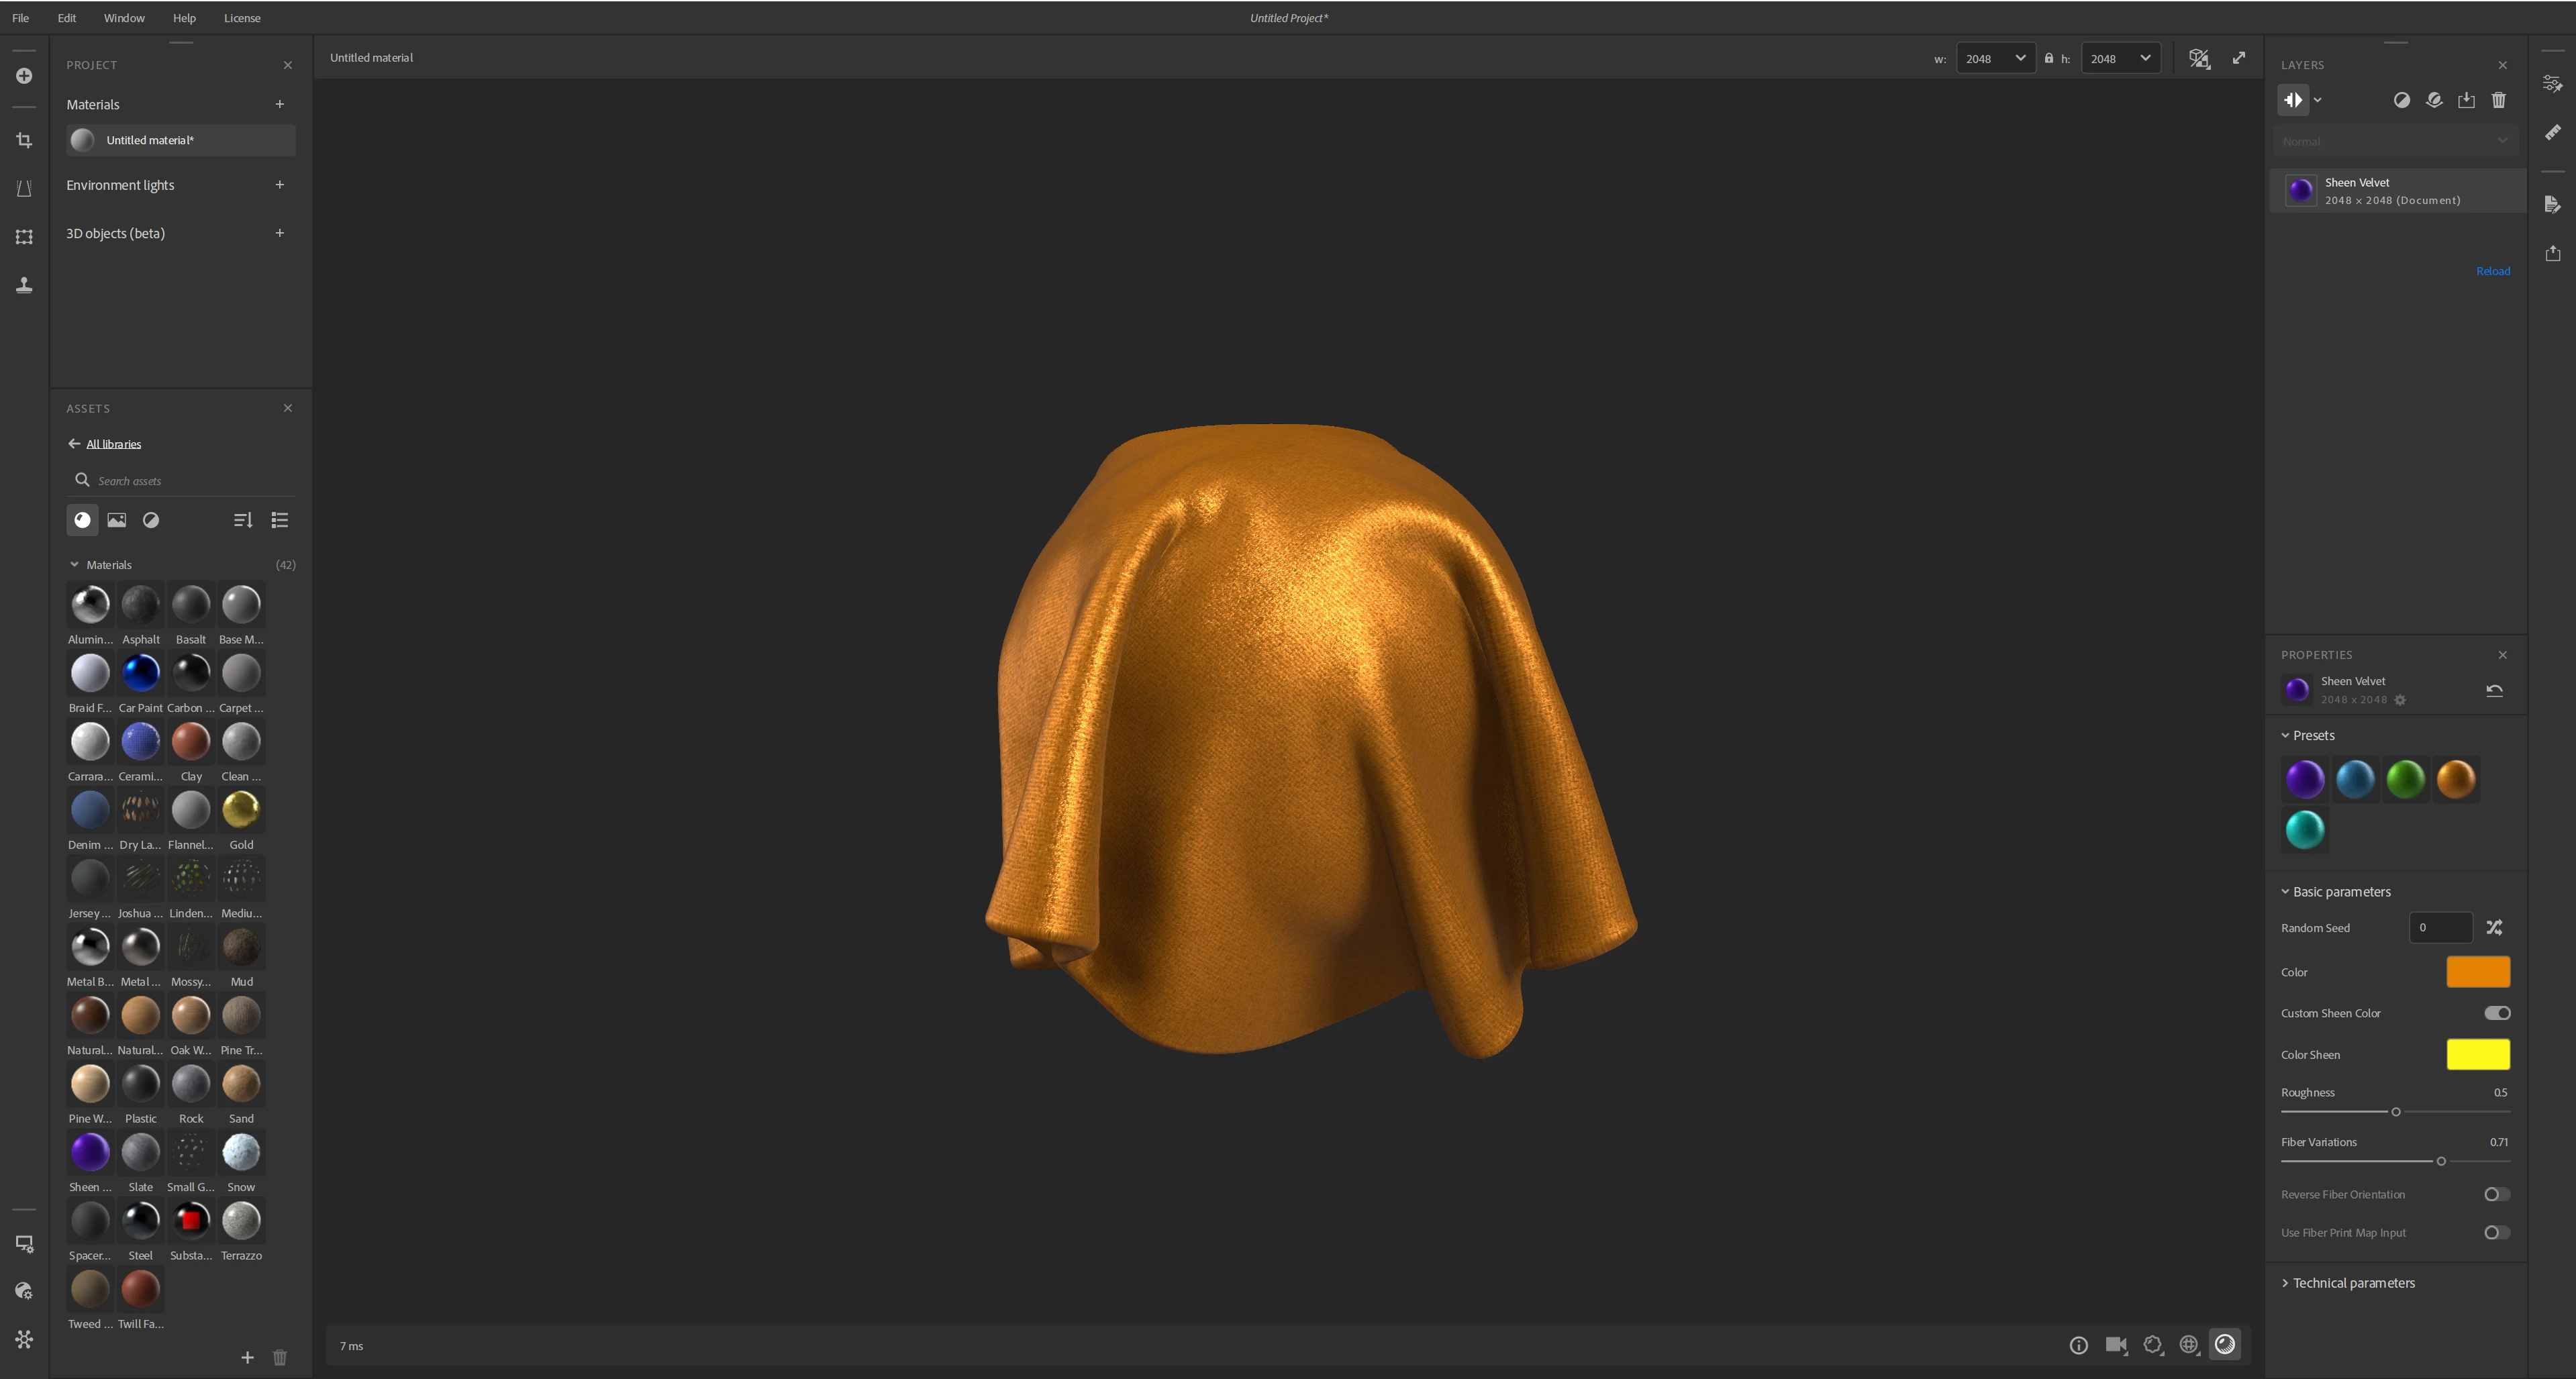
Task: Click the fullscreen expand viewport icon
Action: 2239,58
